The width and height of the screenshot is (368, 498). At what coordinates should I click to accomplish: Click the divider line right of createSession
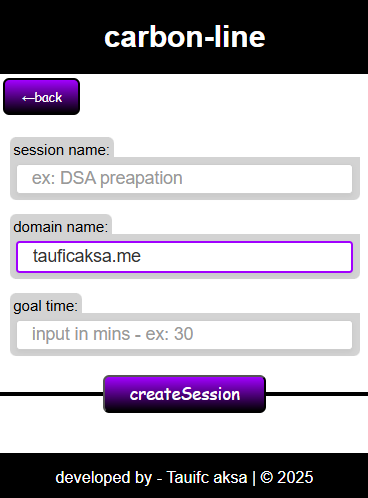(x=317, y=394)
